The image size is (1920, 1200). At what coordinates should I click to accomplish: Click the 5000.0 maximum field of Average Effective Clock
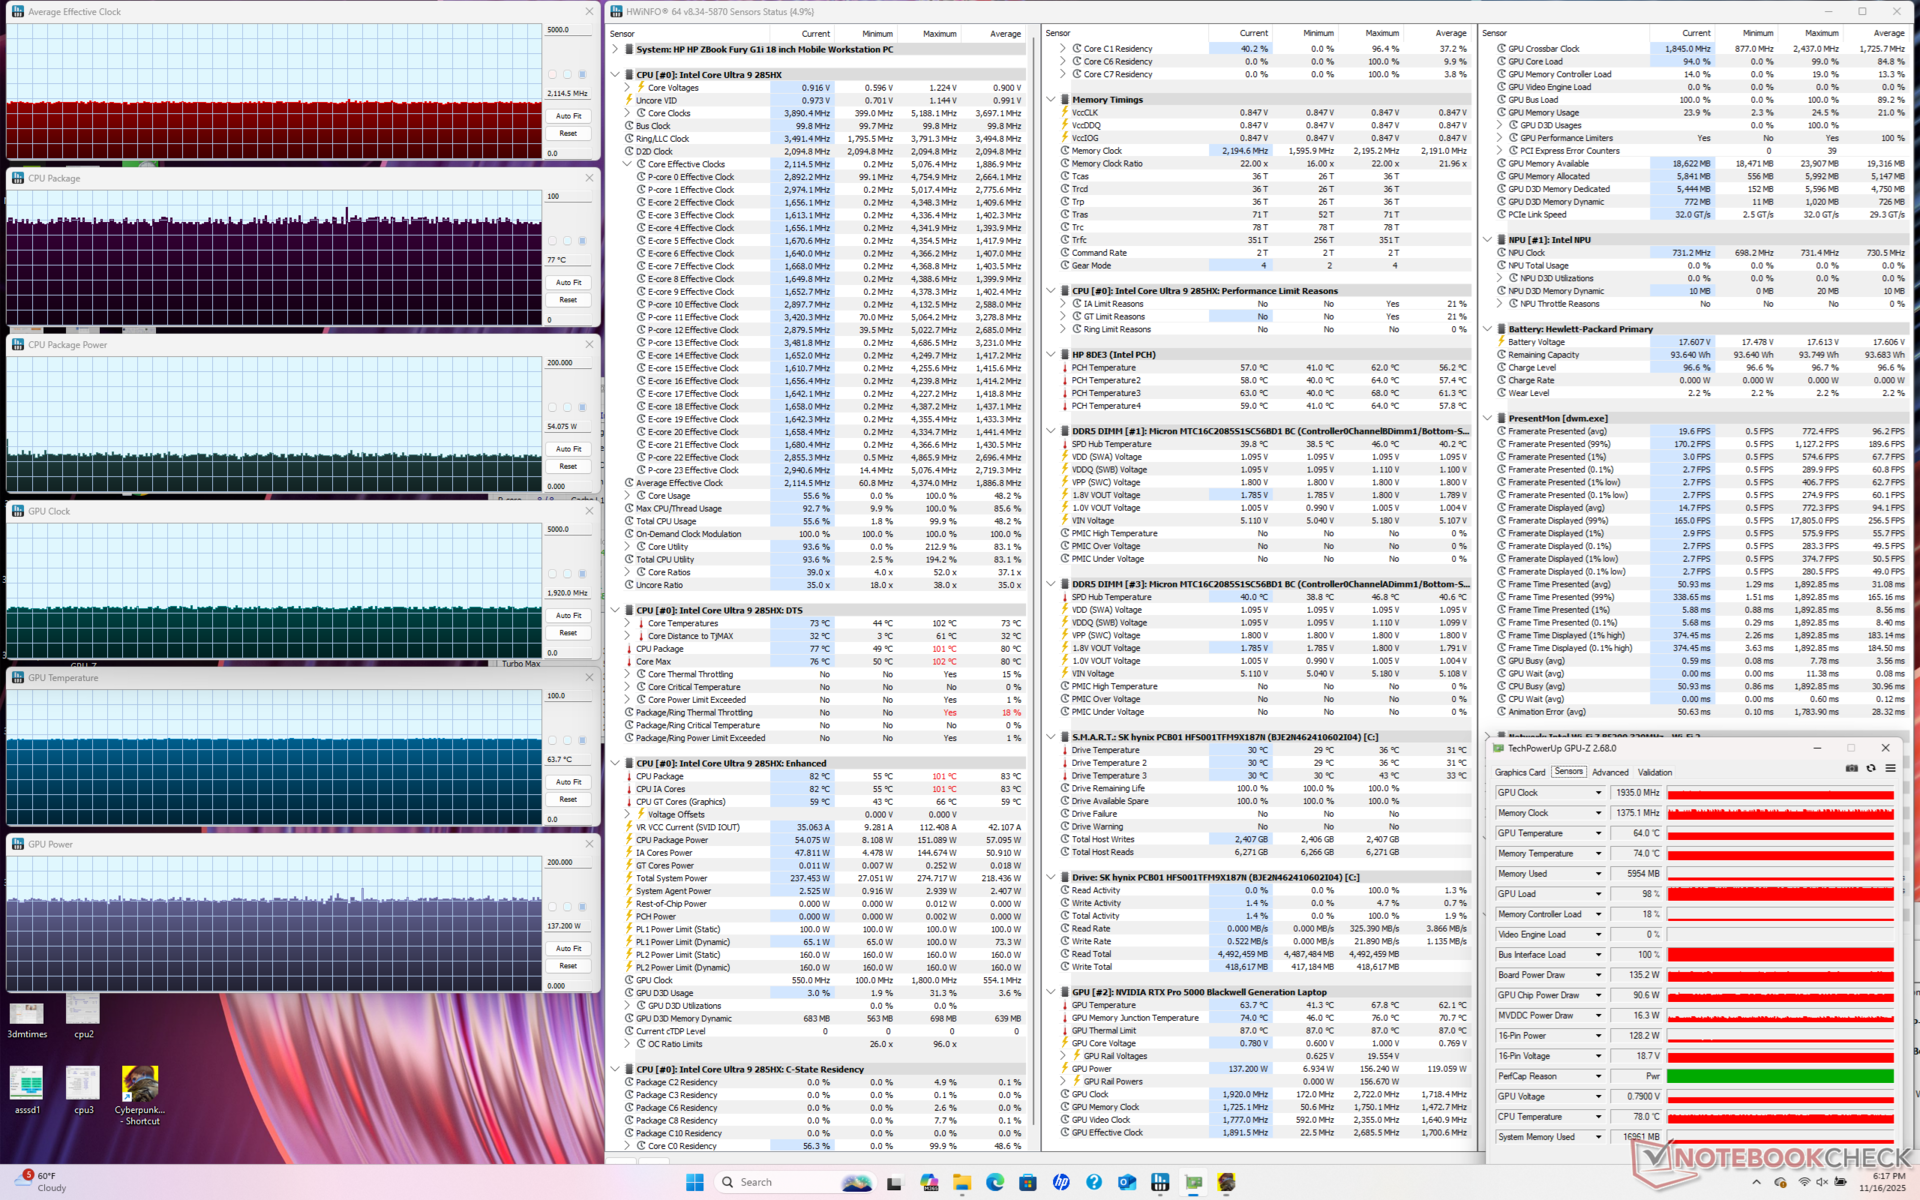pyautogui.click(x=568, y=30)
